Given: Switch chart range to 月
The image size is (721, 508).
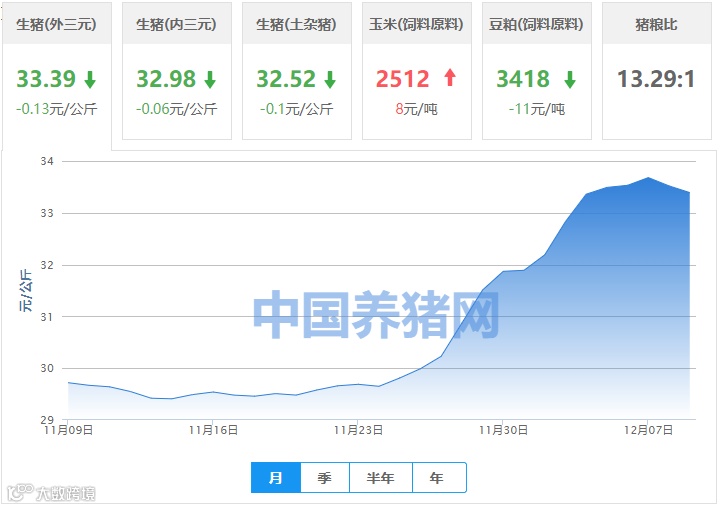Looking at the screenshot, I should (x=276, y=478).
